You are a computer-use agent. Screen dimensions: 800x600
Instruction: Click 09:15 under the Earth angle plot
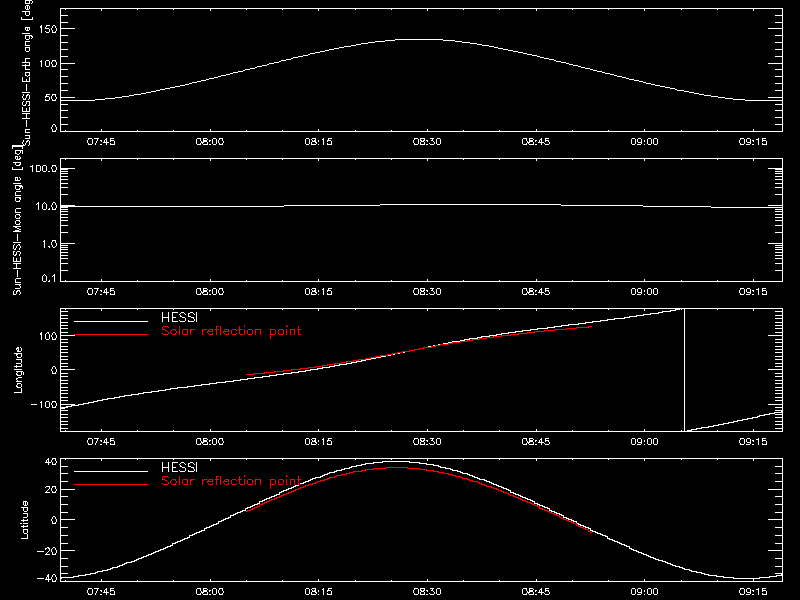(x=753, y=142)
